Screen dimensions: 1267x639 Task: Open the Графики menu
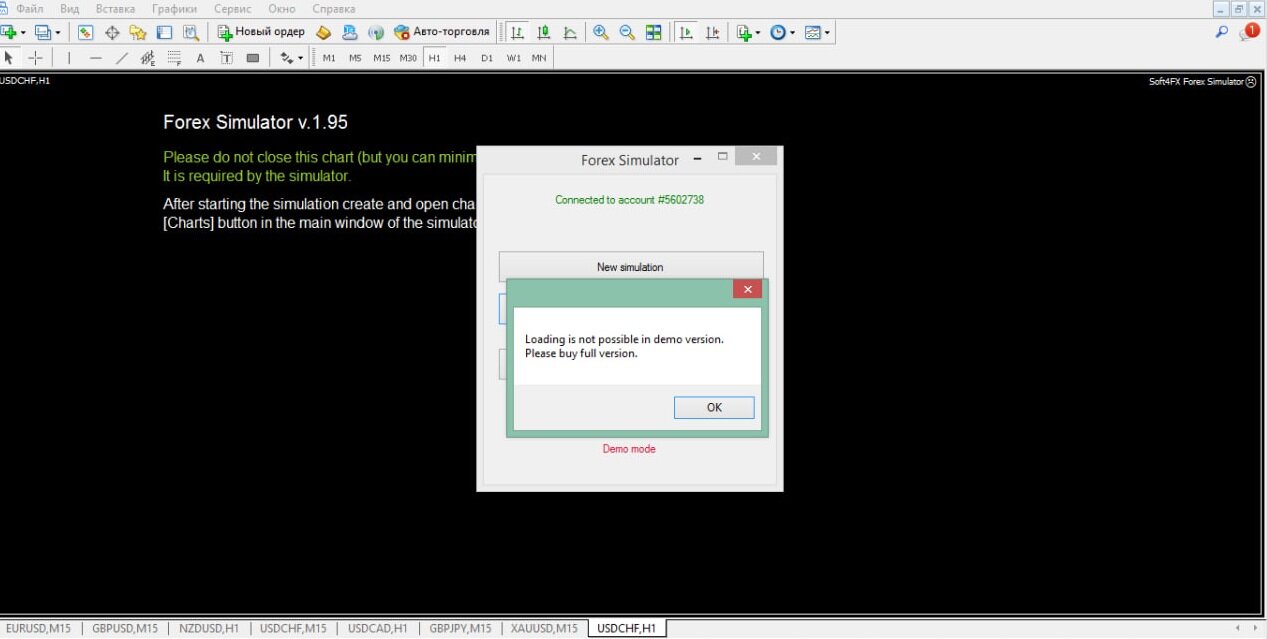pos(175,8)
